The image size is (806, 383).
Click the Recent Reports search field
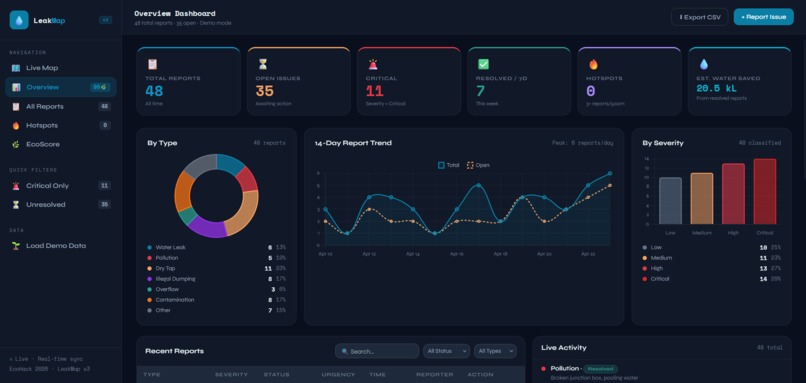point(377,351)
